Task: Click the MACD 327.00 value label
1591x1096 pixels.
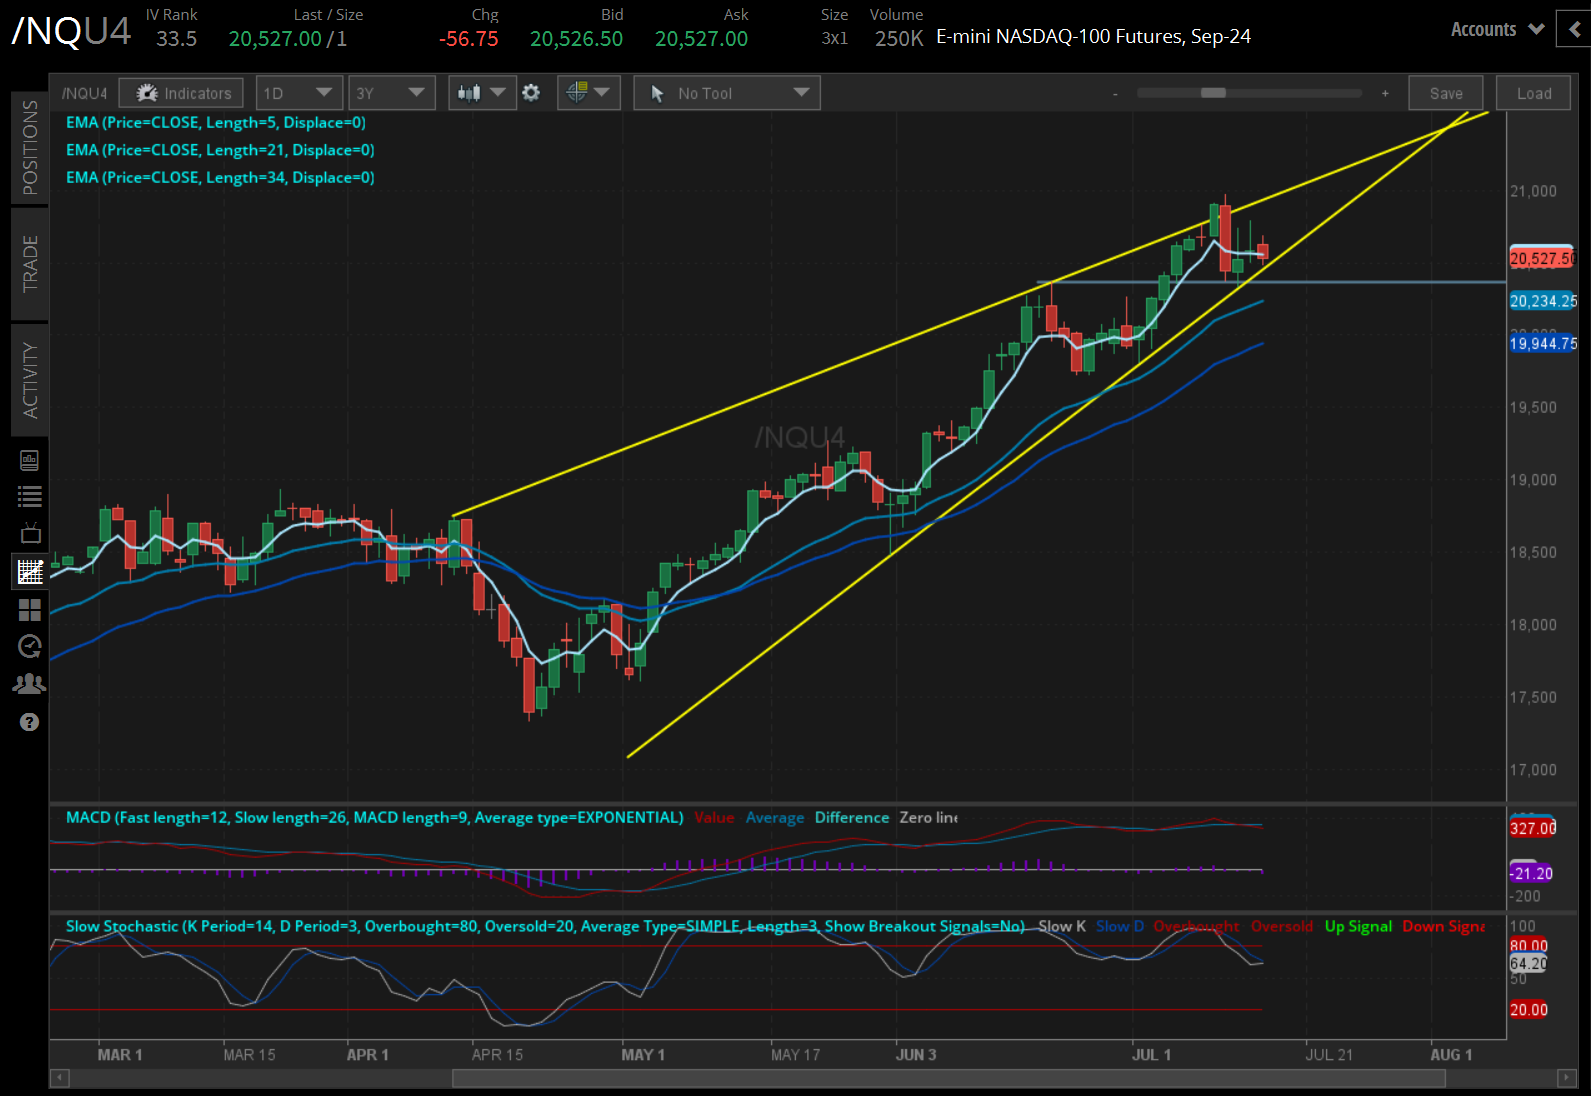Action: pos(1533,828)
